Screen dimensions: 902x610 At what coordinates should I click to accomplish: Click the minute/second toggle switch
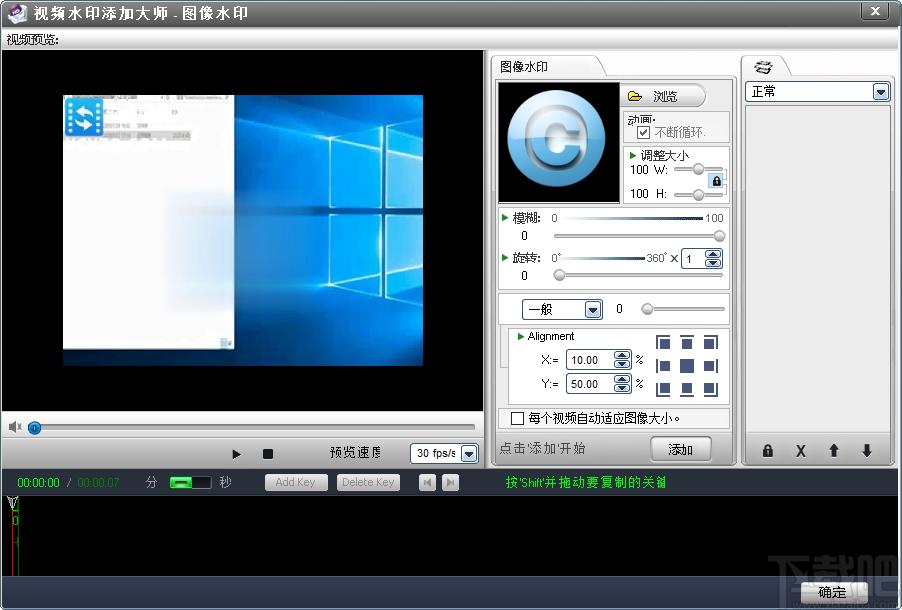(190, 482)
